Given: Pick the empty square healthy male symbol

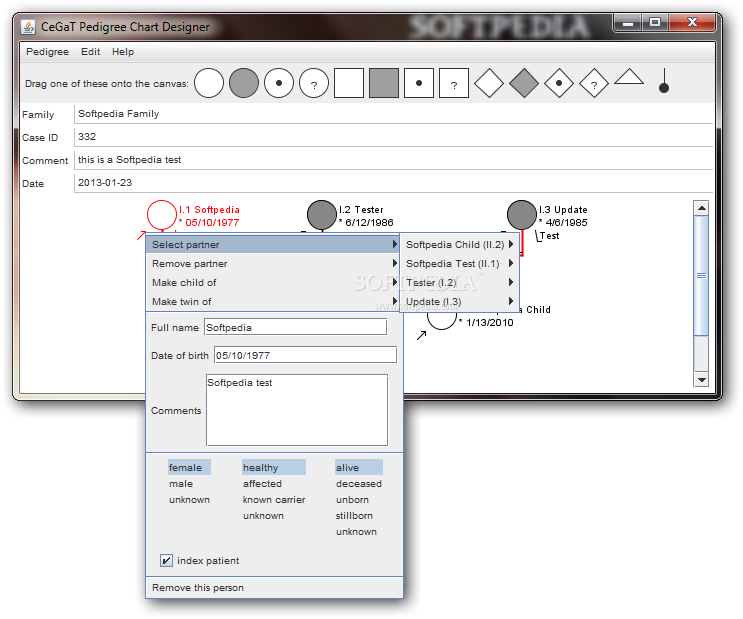Looking at the screenshot, I should 349,83.
